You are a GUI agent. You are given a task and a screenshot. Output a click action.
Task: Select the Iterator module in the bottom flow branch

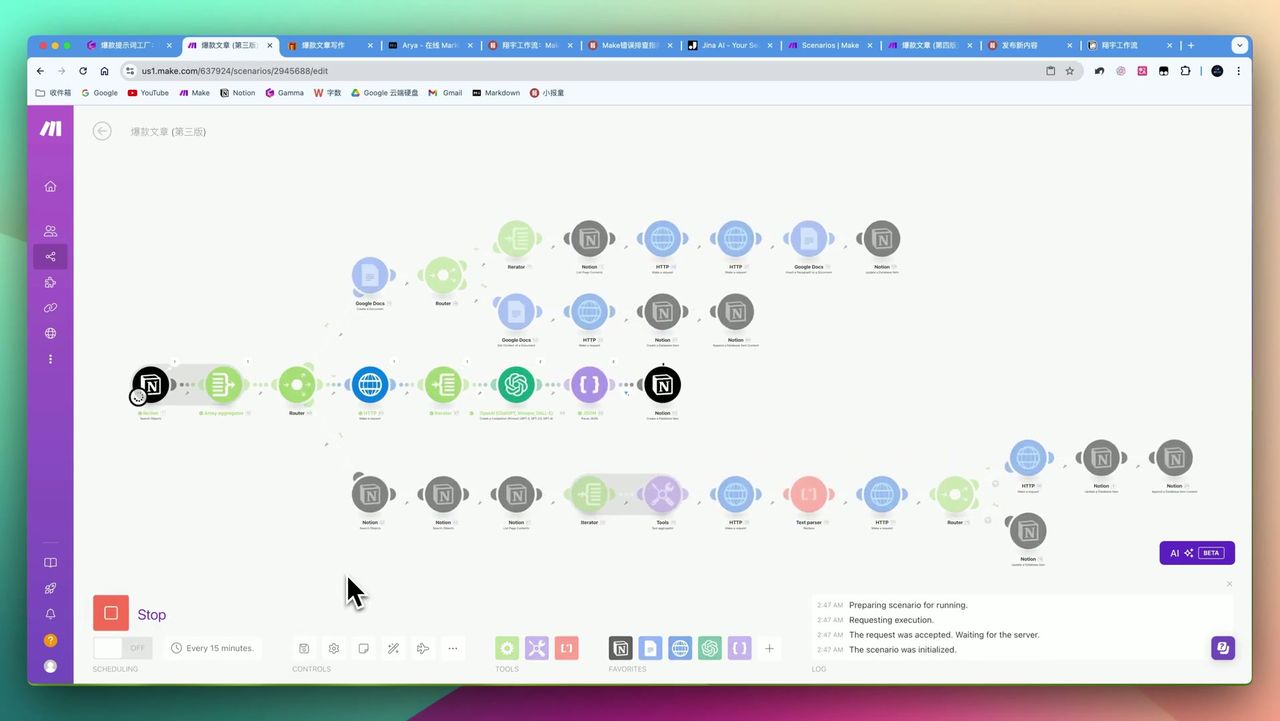(589, 493)
